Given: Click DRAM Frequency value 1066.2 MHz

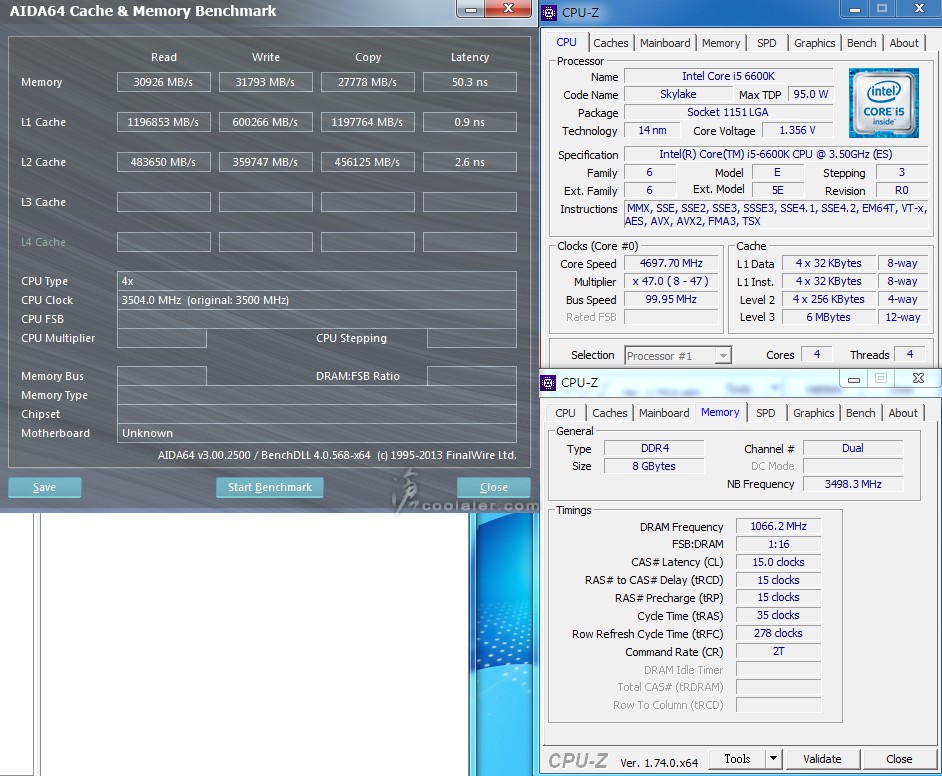Looking at the screenshot, I should click(778, 526).
